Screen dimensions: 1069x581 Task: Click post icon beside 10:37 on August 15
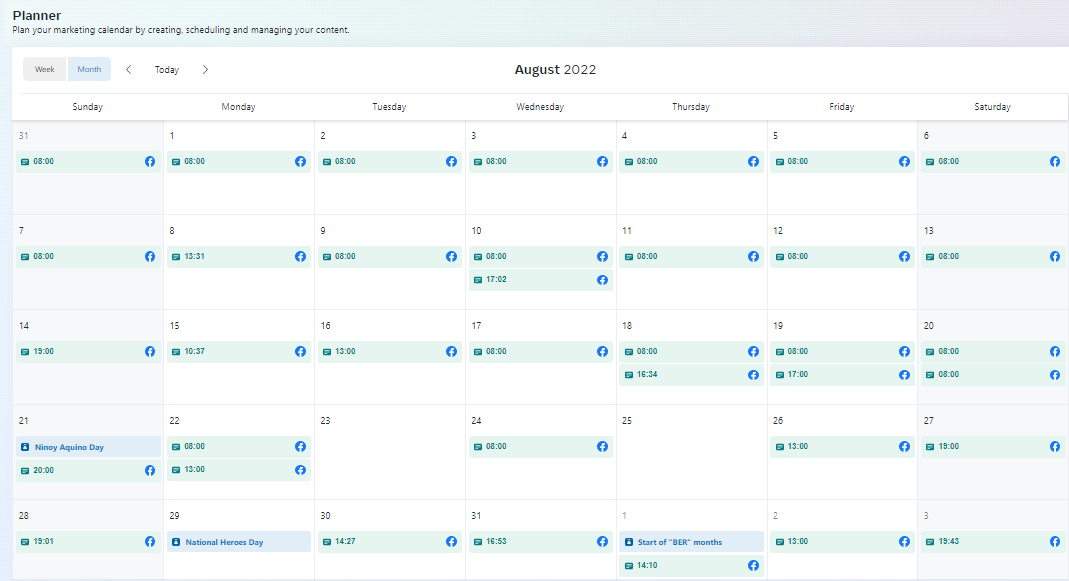click(x=176, y=352)
